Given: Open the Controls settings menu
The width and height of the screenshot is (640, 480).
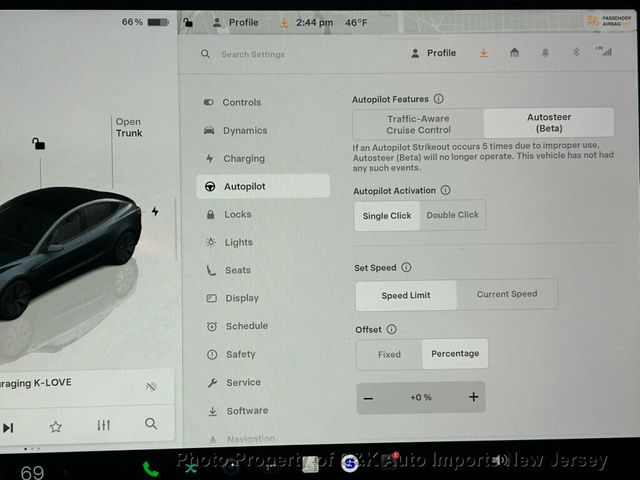Looking at the screenshot, I should (233, 102).
